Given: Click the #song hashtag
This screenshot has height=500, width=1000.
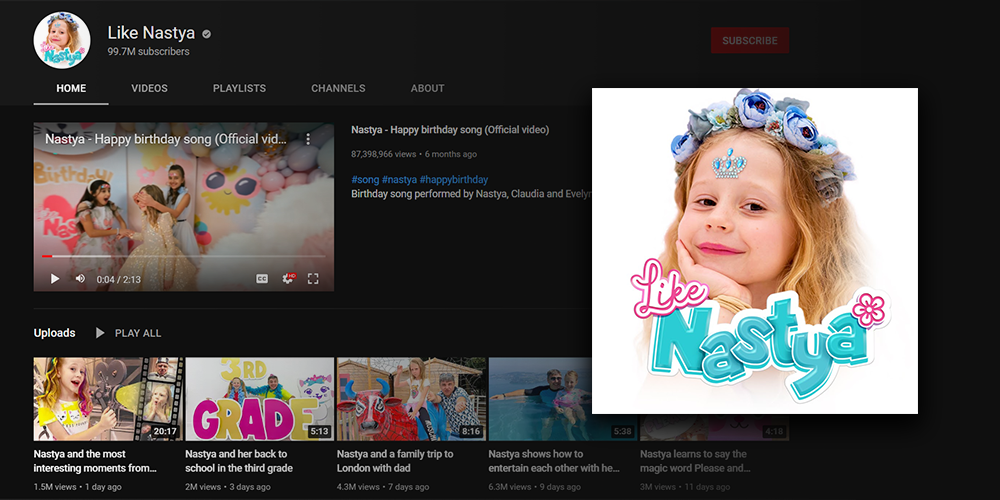Looking at the screenshot, I should tap(365, 180).
